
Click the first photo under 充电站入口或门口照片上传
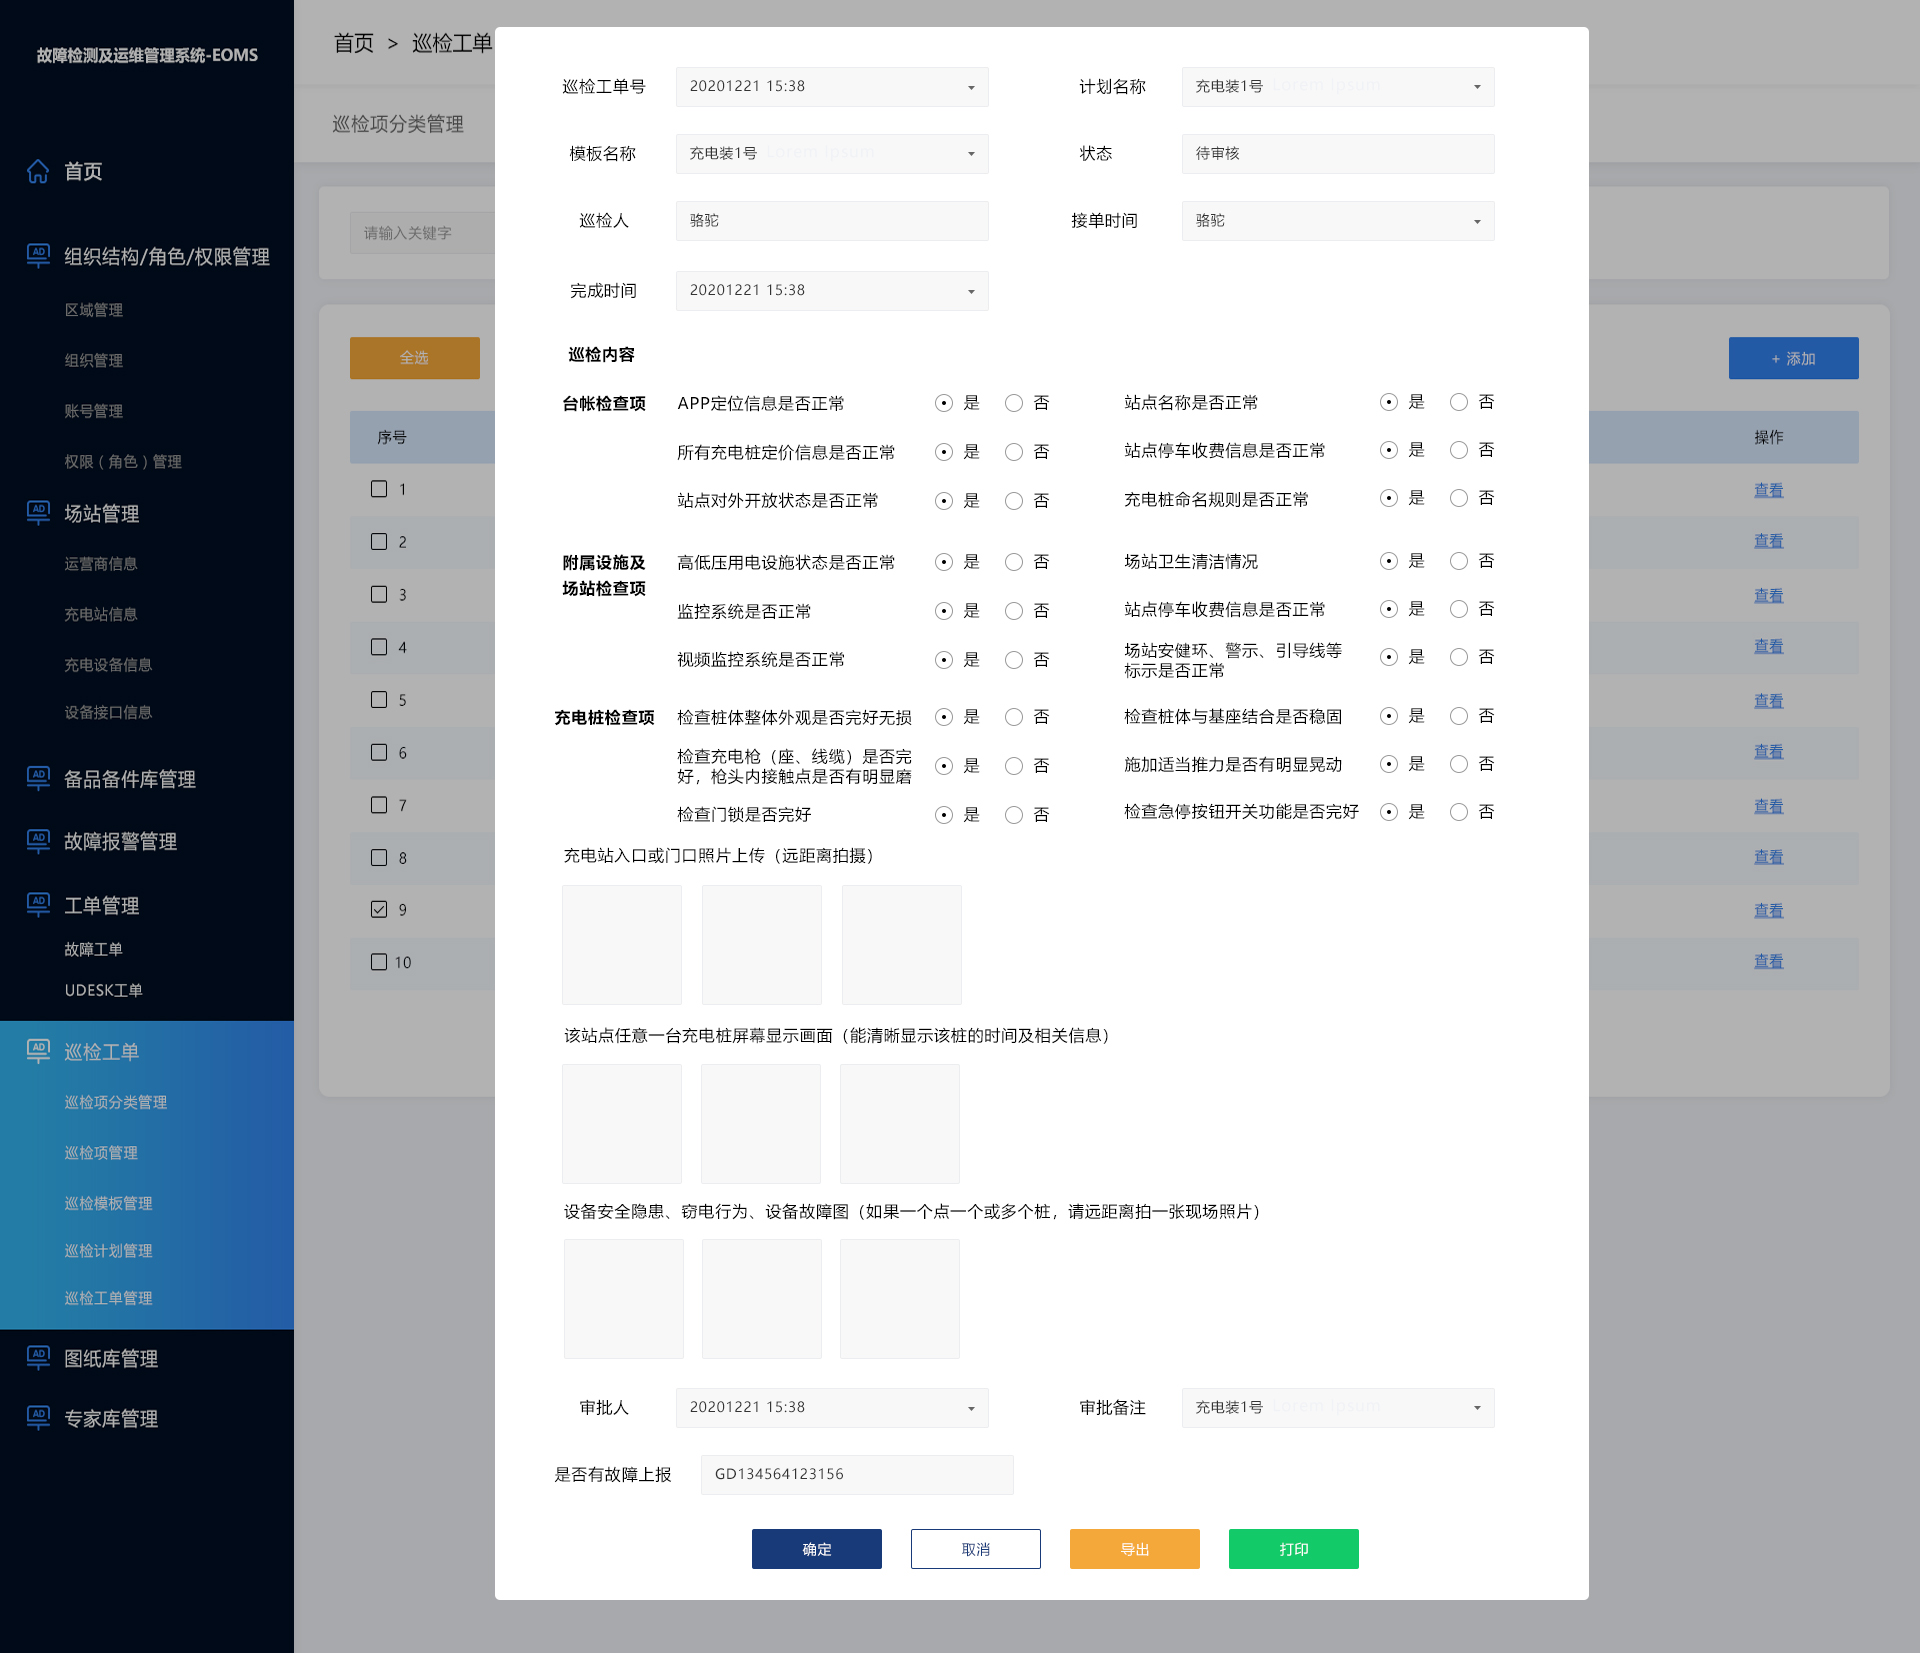tap(622, 945)
